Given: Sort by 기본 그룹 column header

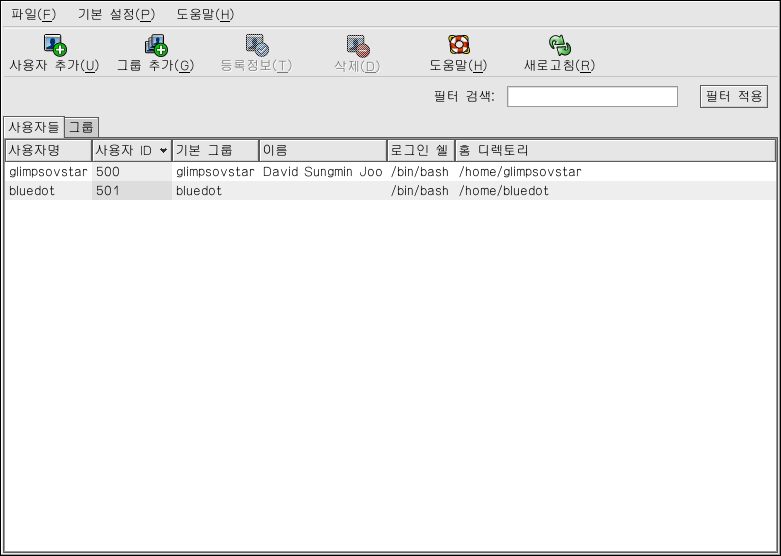Looking at the screenshot, I should [x=215, y=150].
